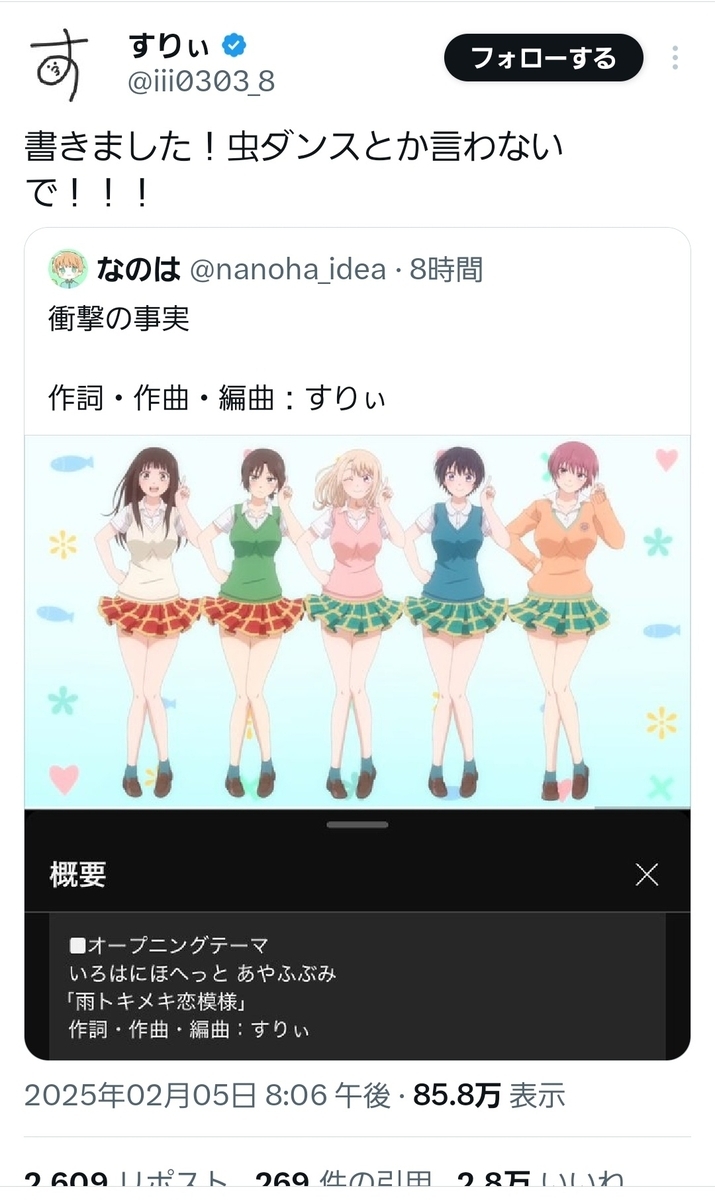This screenshot has height=1200, width=715.
Task: Open the anime girls image in quoted post
Action: [x=357, y=621]
